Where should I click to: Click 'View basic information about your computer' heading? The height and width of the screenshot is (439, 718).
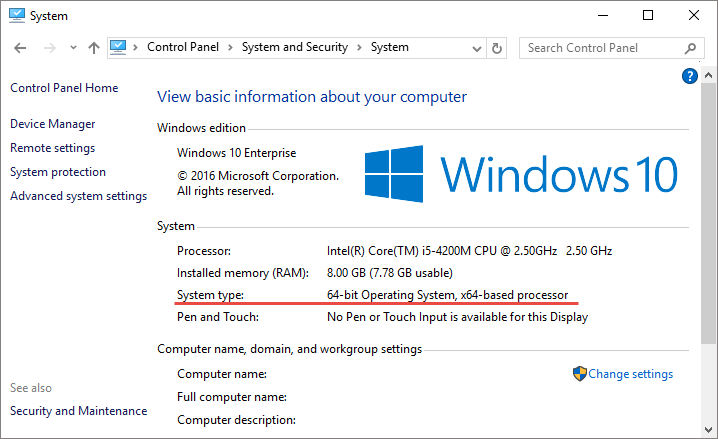pos(312,97)
